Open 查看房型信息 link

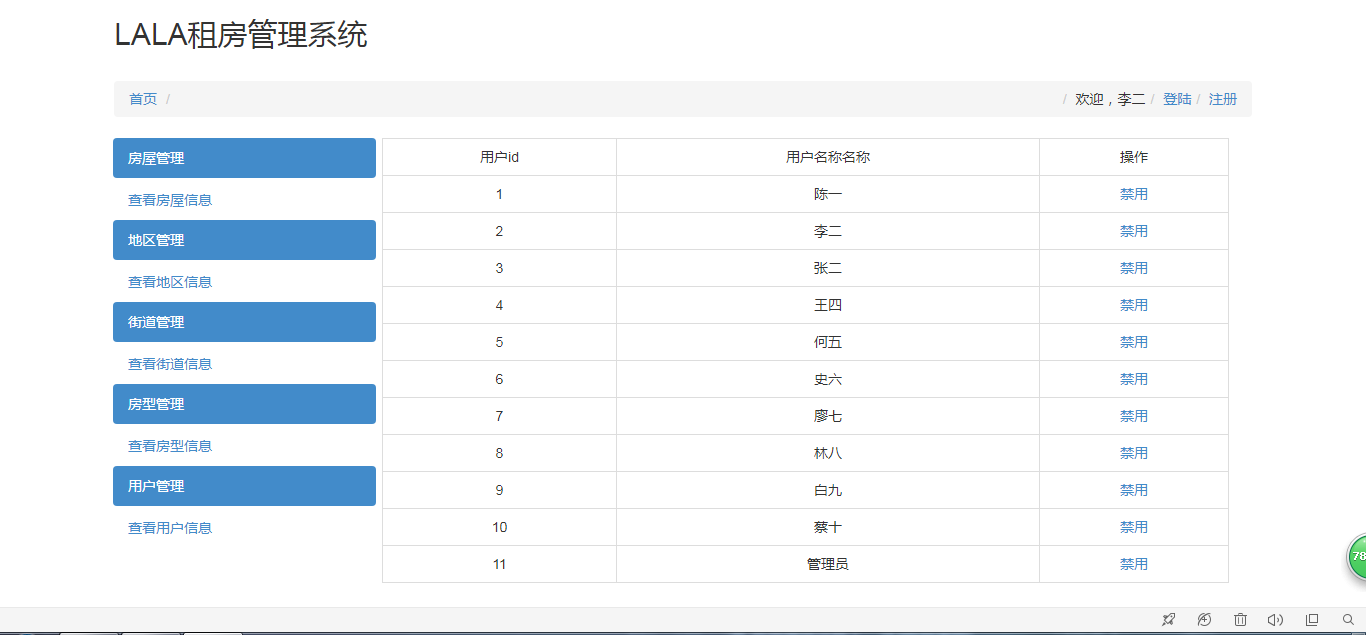point(170,446)
